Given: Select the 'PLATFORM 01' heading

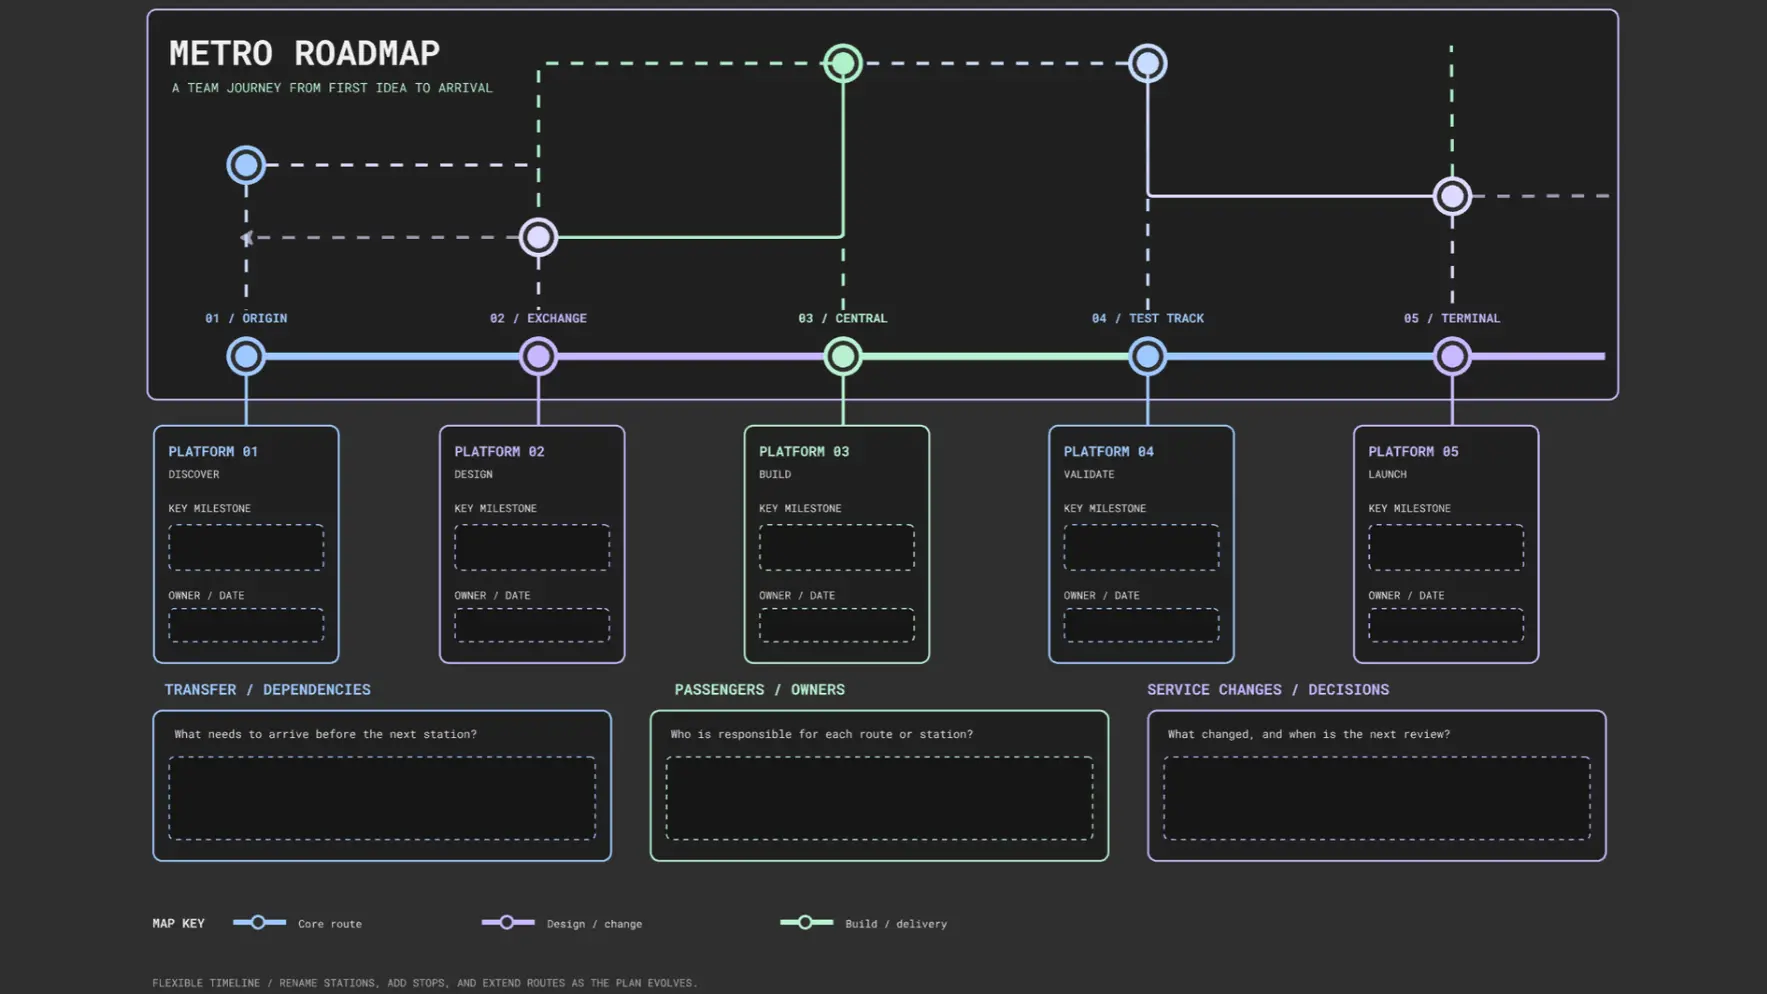Looking at the screenshot, I should tap(213, 452).
